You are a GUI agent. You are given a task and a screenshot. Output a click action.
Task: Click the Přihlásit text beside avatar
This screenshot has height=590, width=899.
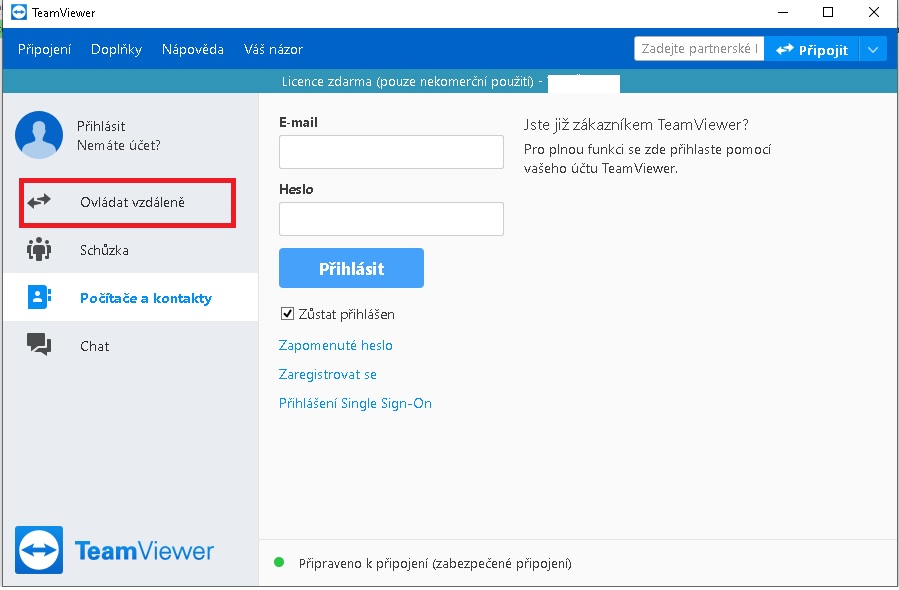pos(101,126)
